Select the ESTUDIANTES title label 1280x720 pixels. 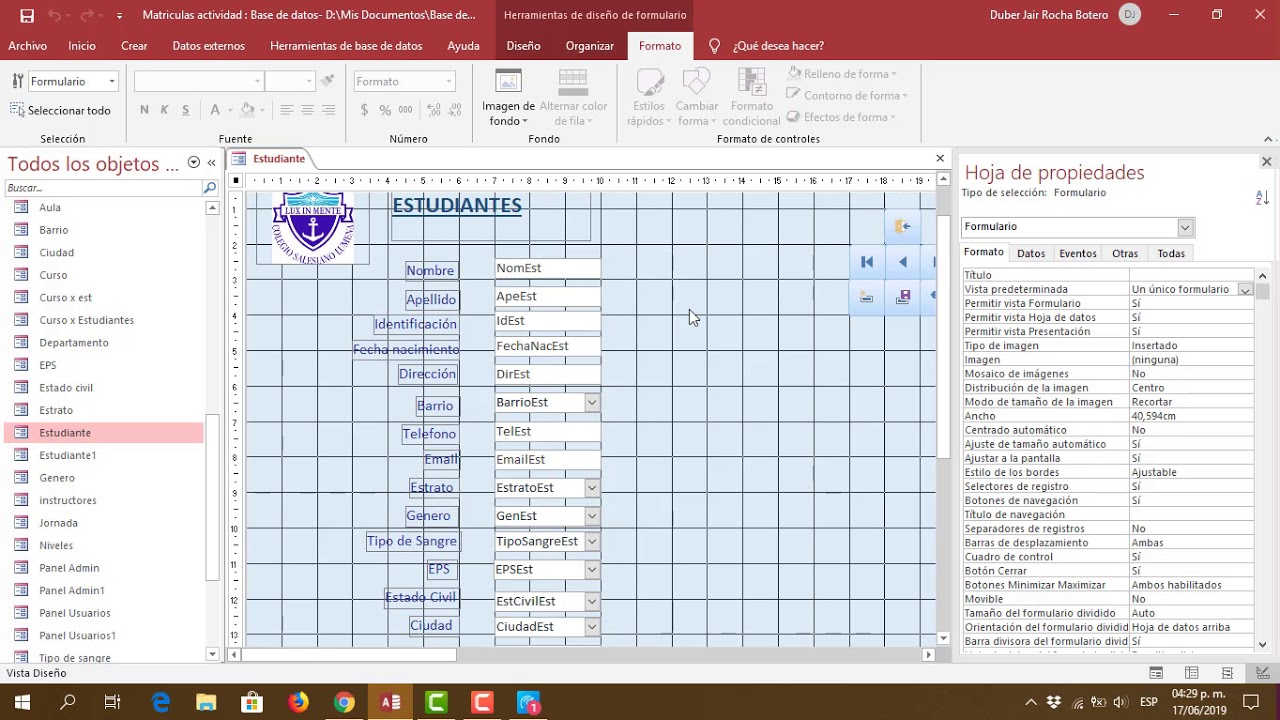[x=457, y=205]
